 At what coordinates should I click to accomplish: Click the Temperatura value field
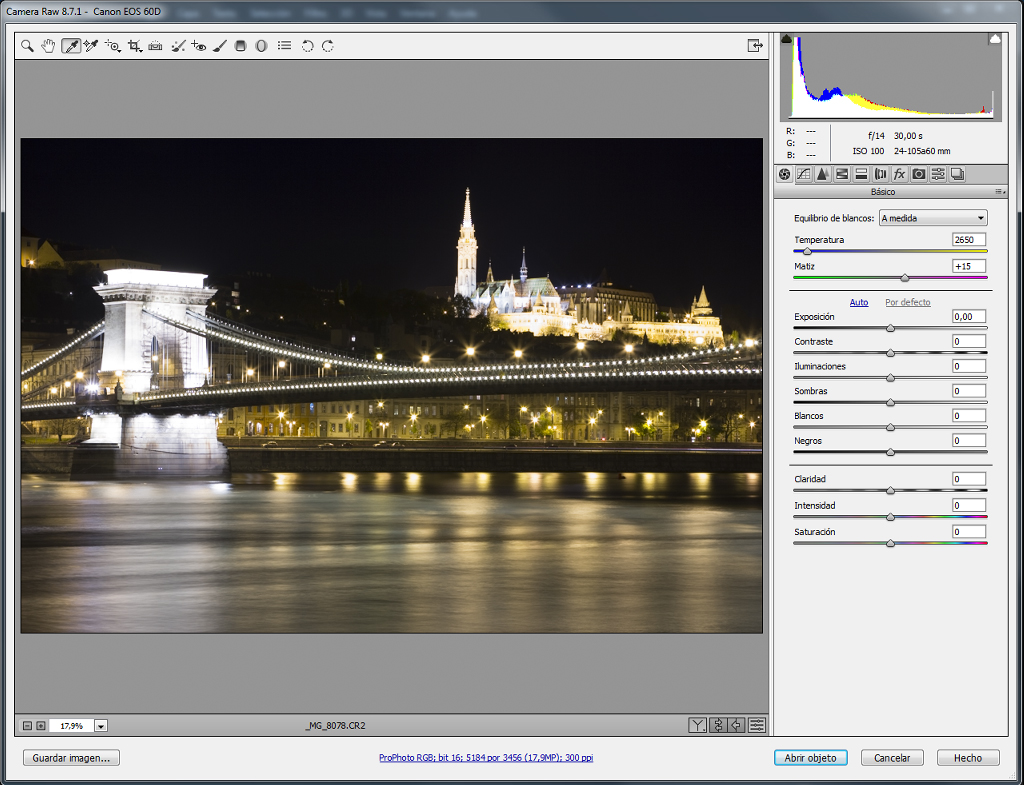(x=969, y=240)
